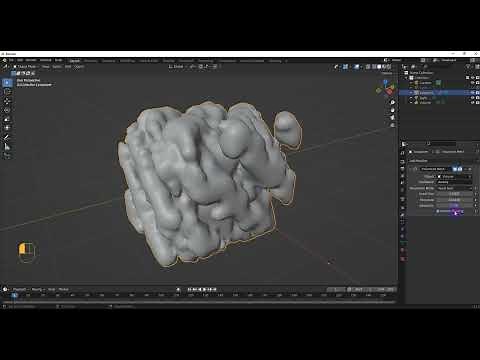Toggle the smooth shading checkbox in modifier
480x360 pixels.
click(x=438, y=211)
